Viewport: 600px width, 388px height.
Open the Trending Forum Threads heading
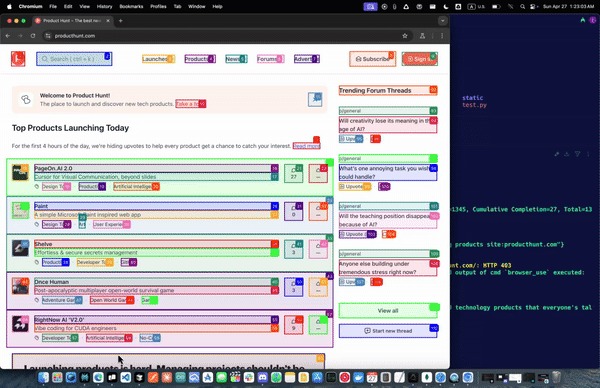point(388,90)
